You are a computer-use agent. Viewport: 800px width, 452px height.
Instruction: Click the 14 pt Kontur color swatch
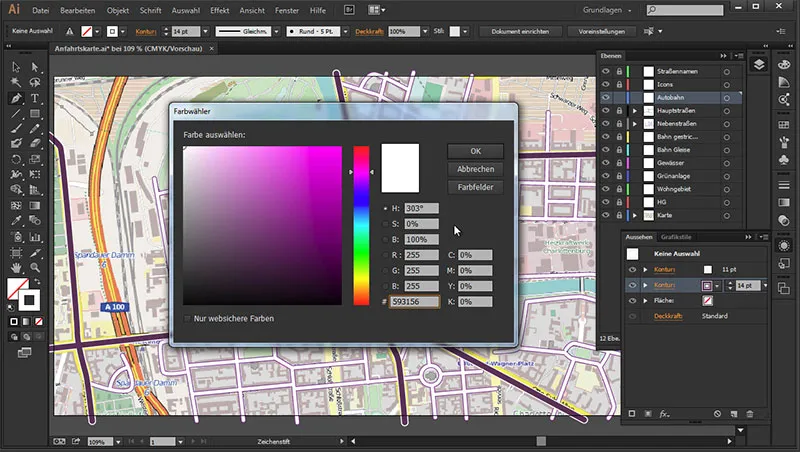click(x=707, y=285)
